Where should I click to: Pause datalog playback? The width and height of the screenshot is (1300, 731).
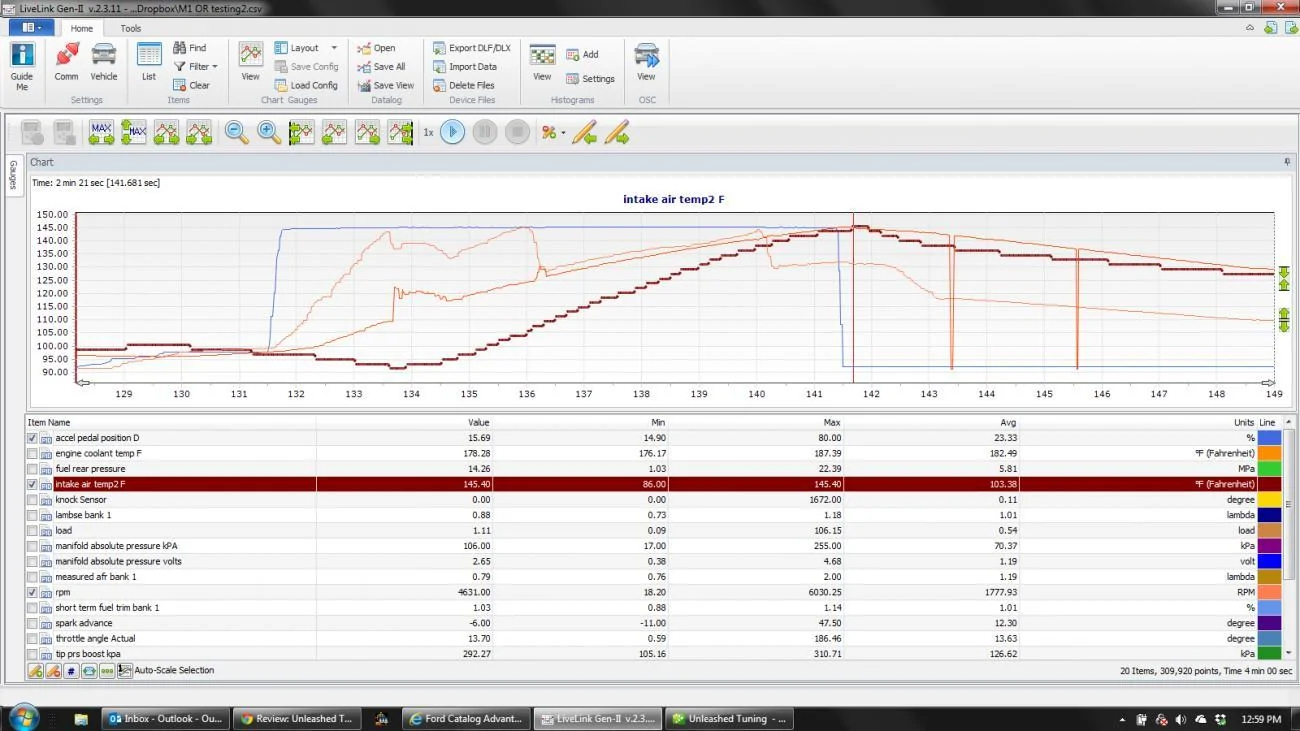pos(485,132)
